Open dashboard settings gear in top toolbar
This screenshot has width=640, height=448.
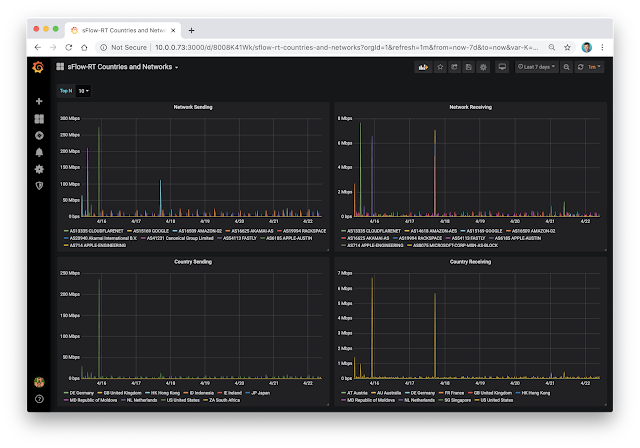pos(483,67)
